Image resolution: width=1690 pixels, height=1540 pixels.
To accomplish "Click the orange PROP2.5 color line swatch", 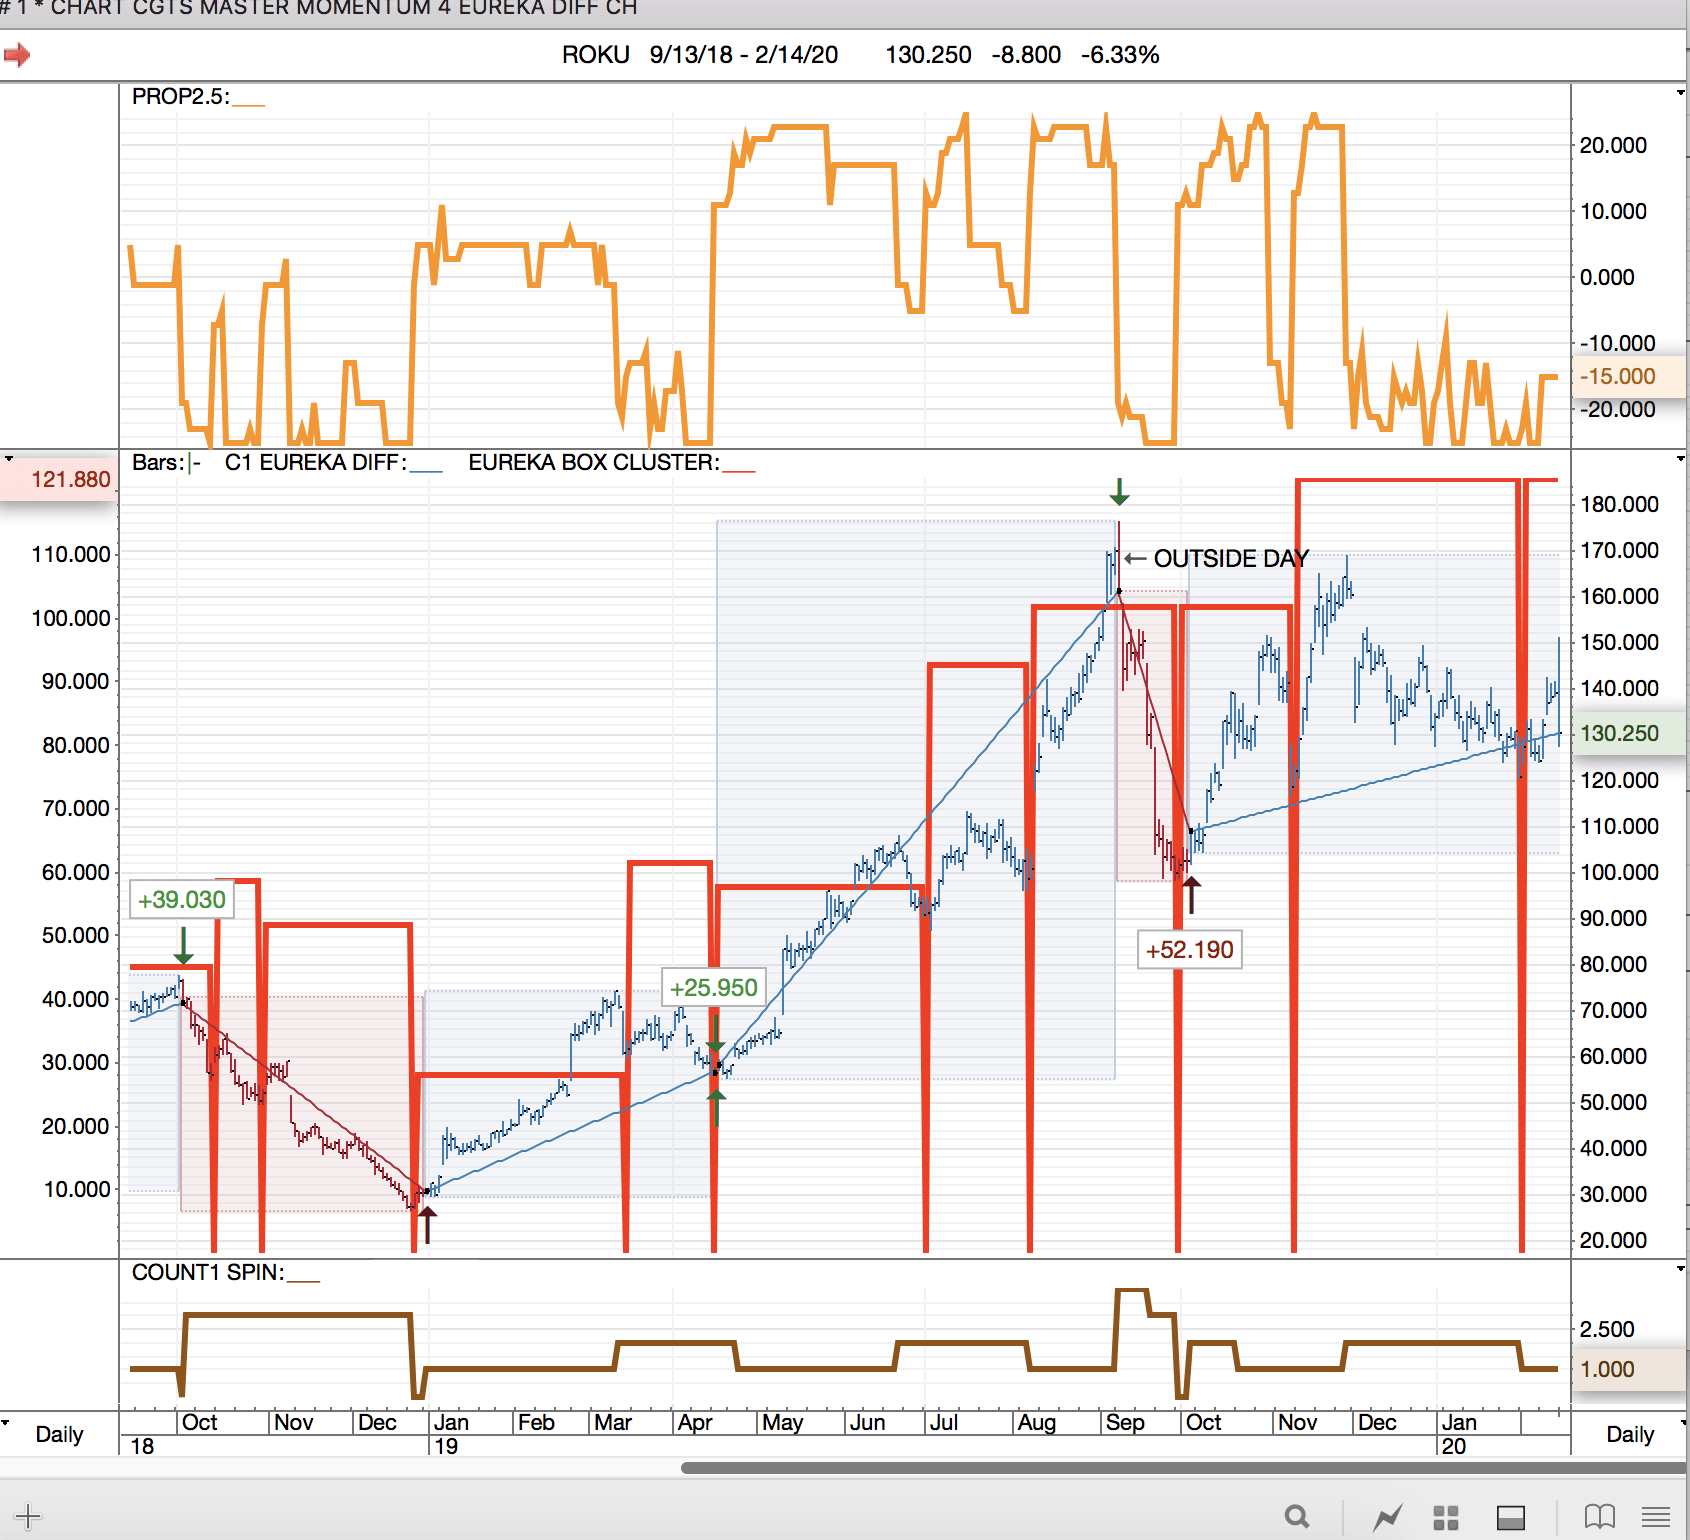I will tap(249, 104).
